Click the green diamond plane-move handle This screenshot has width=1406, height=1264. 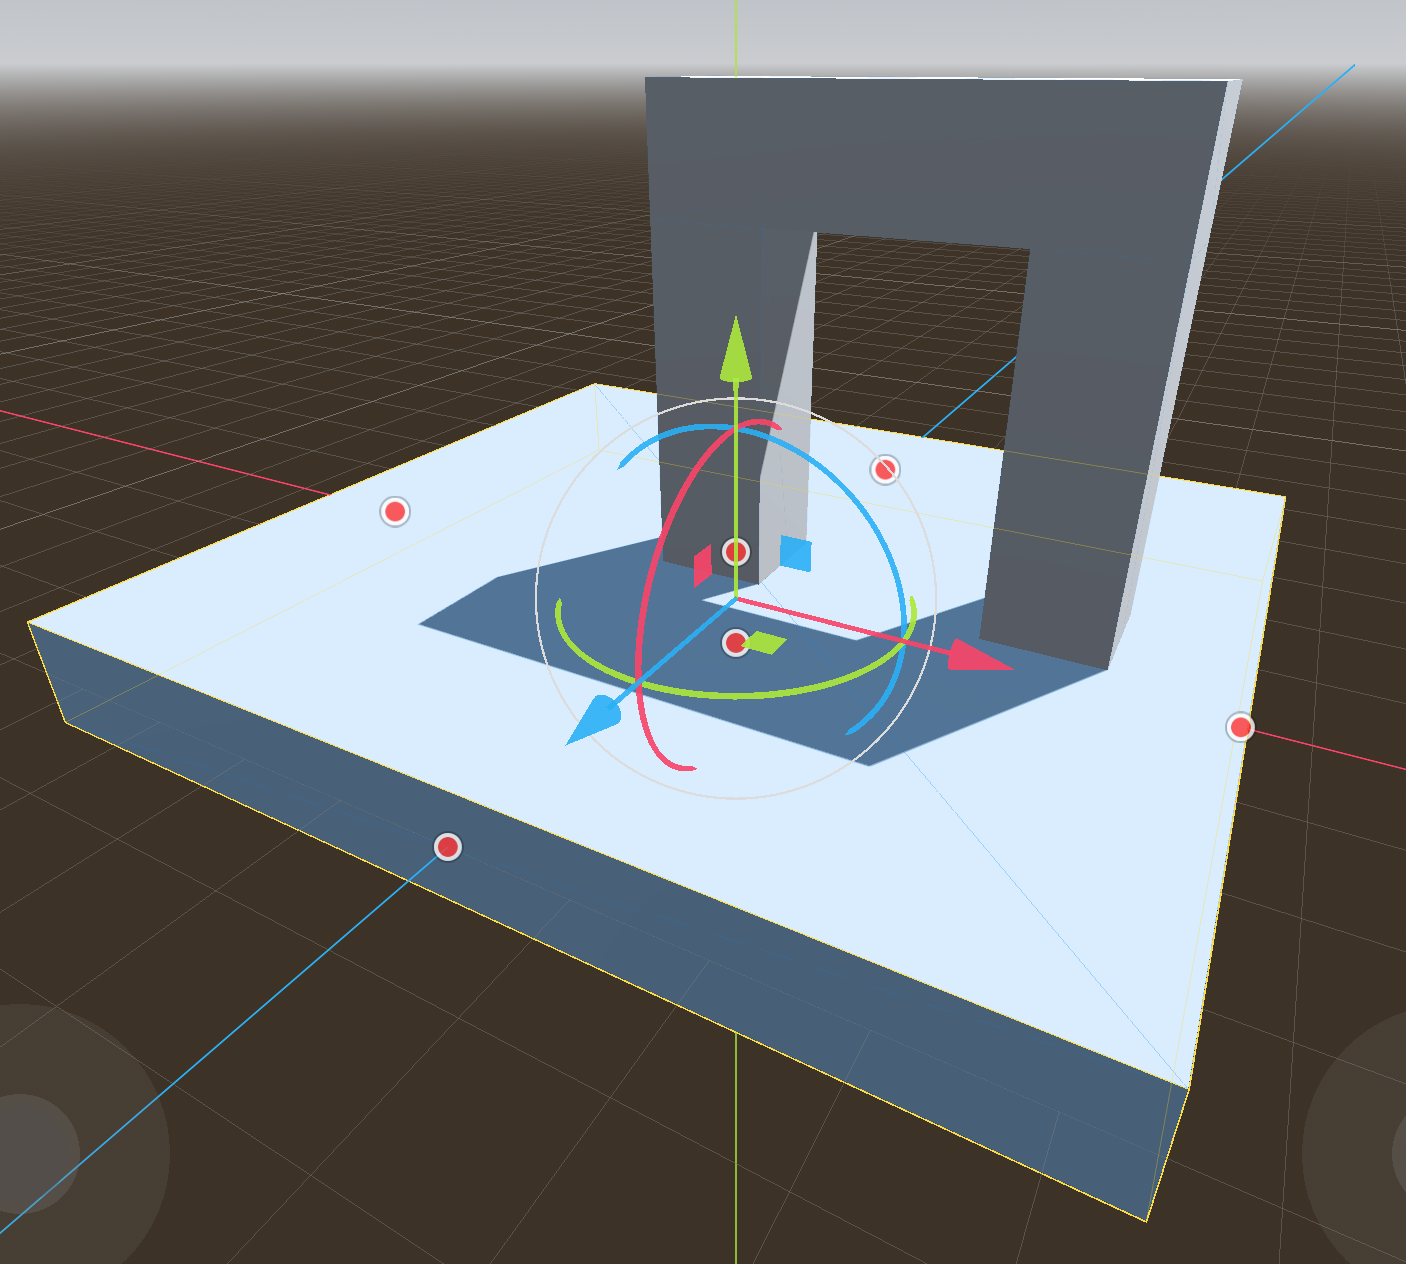(766, 642)
